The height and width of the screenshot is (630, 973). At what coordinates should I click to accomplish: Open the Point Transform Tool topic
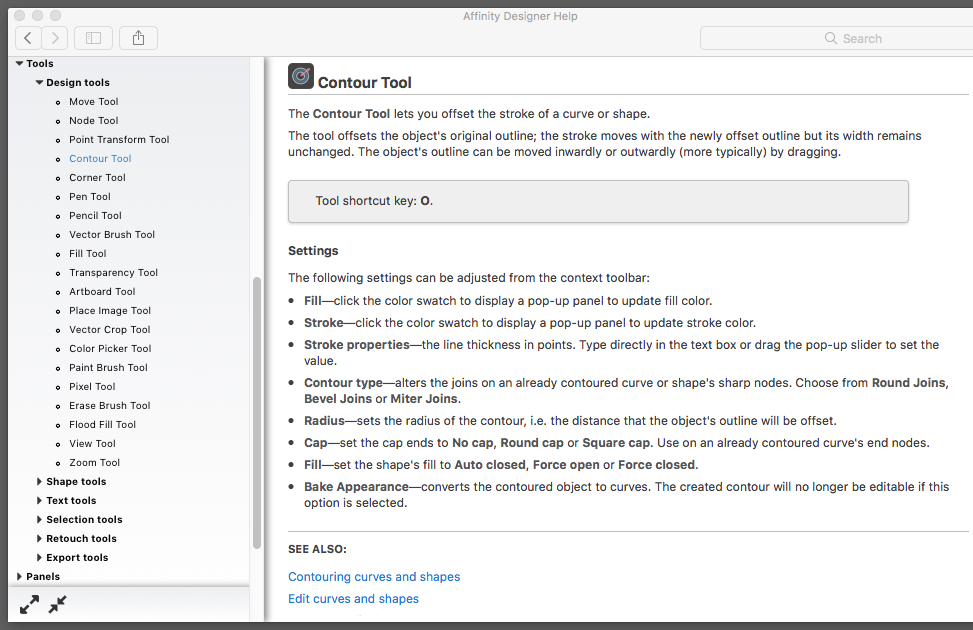[119, 140]
